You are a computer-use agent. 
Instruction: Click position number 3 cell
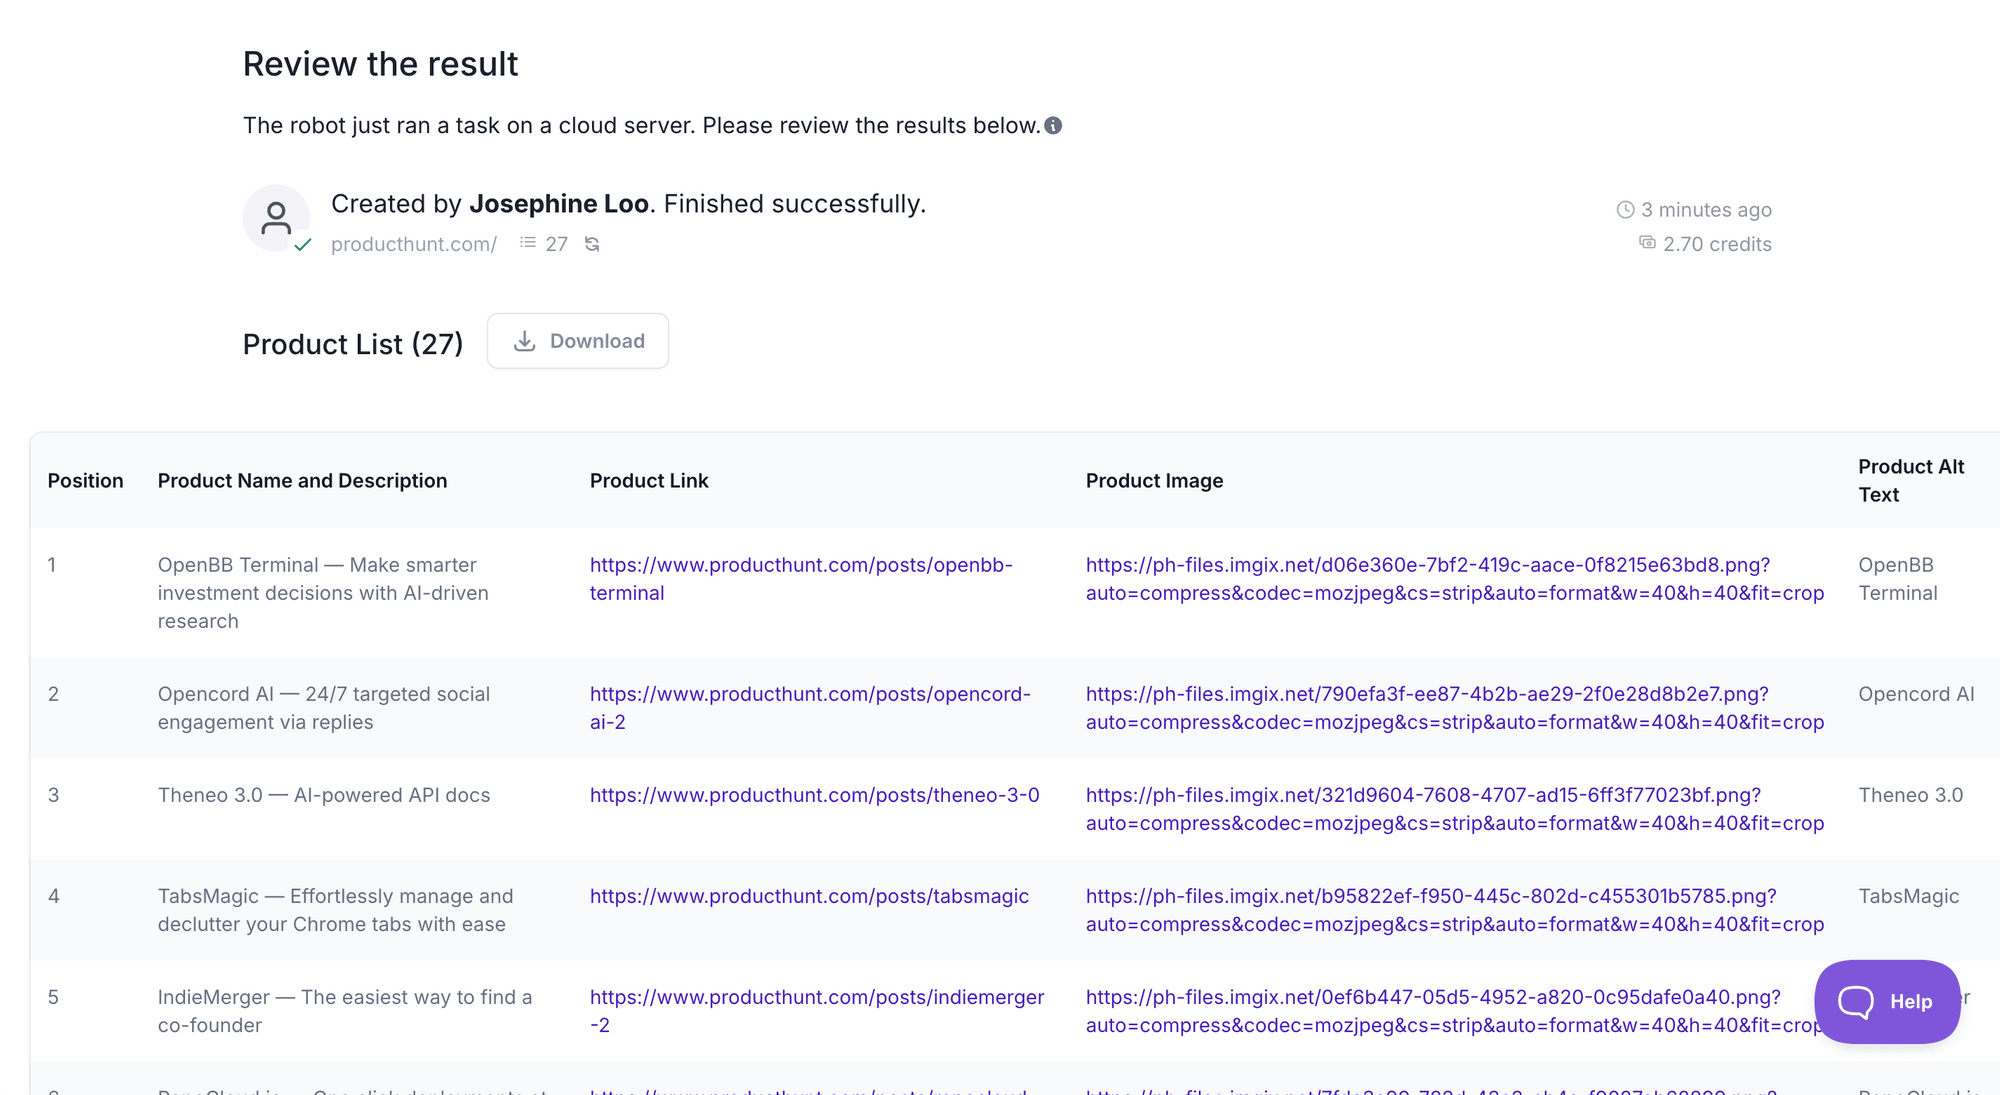(54, 795)
